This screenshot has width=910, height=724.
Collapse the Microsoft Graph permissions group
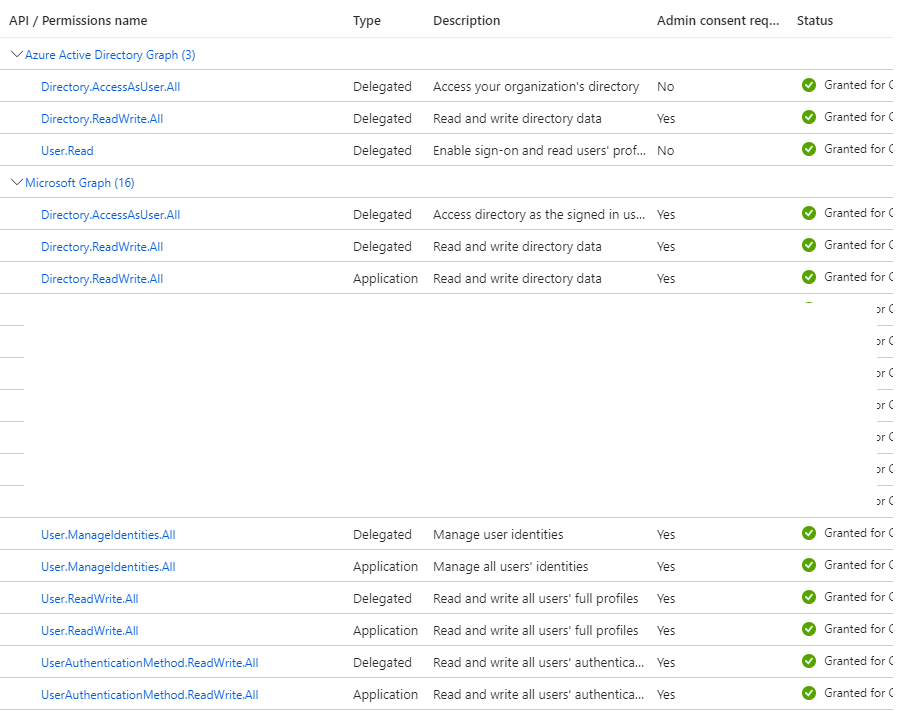16,183
